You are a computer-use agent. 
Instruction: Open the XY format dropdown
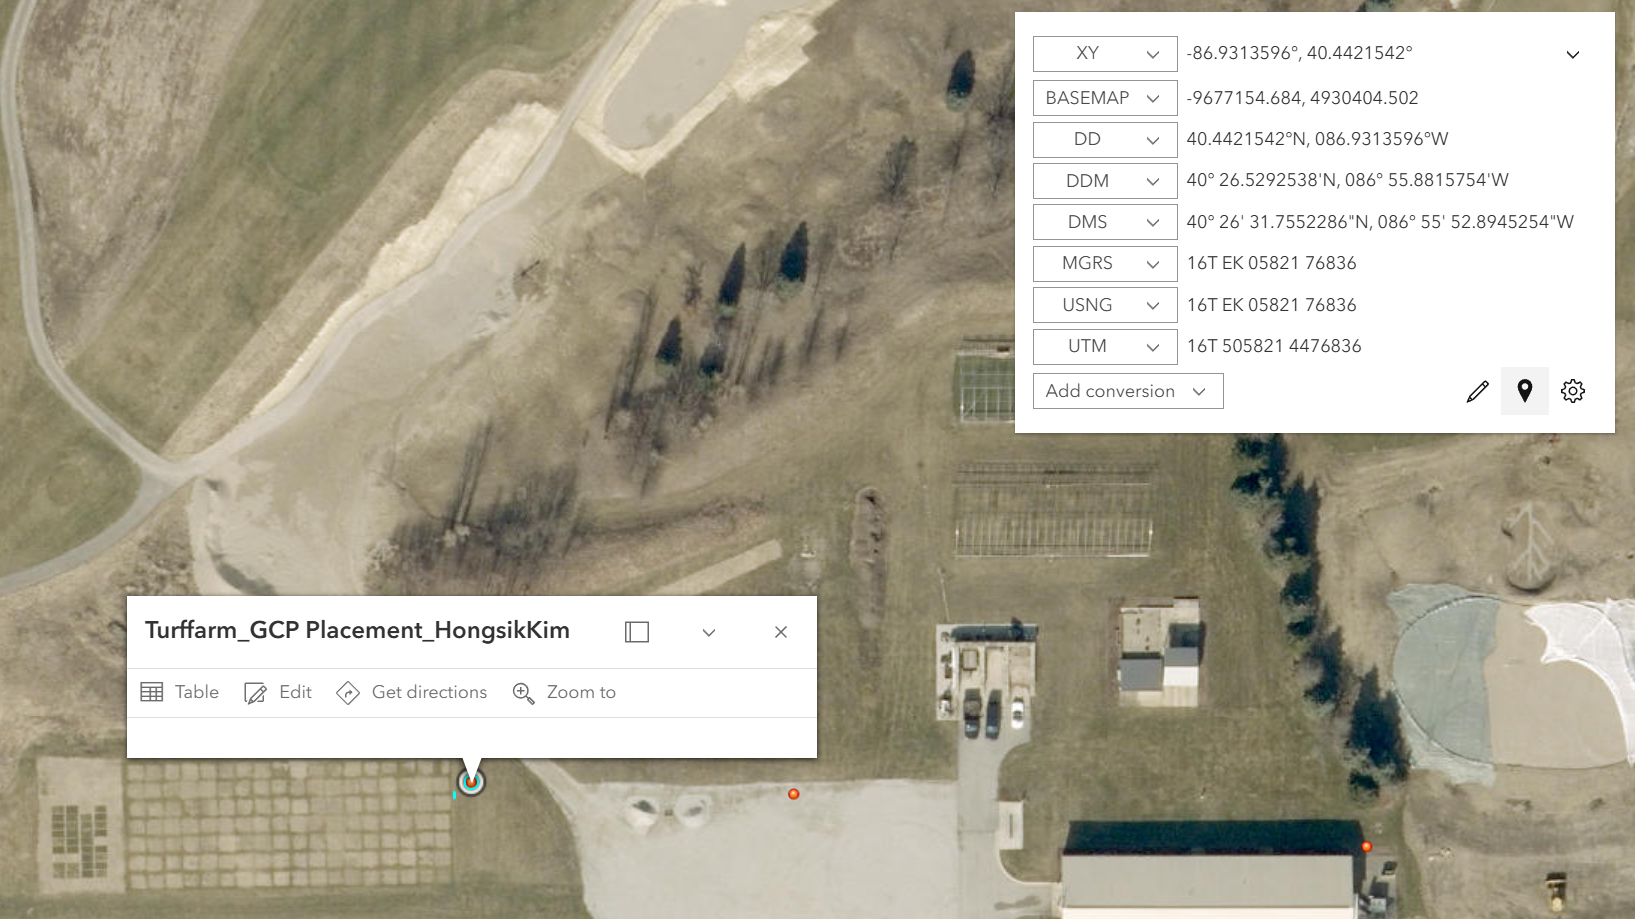click(x=1104, y=54)
